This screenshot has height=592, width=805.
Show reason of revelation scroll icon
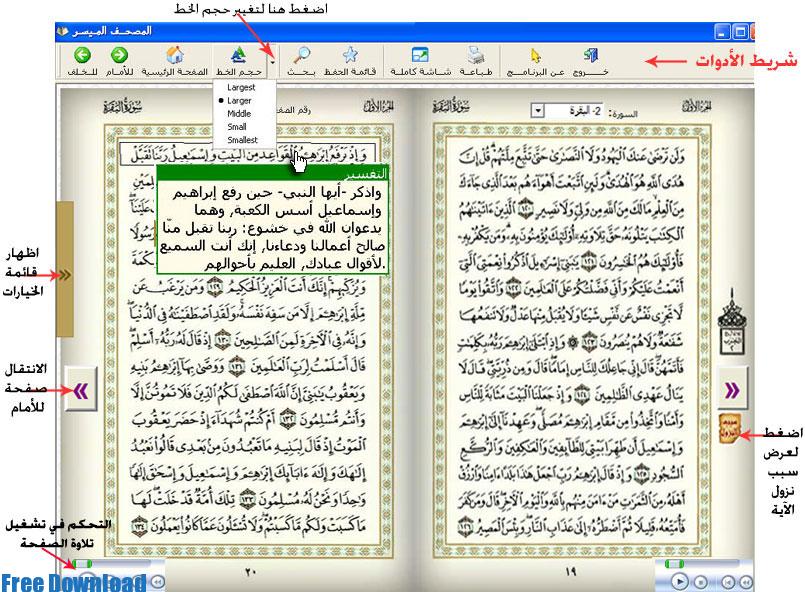coord(729,428)
